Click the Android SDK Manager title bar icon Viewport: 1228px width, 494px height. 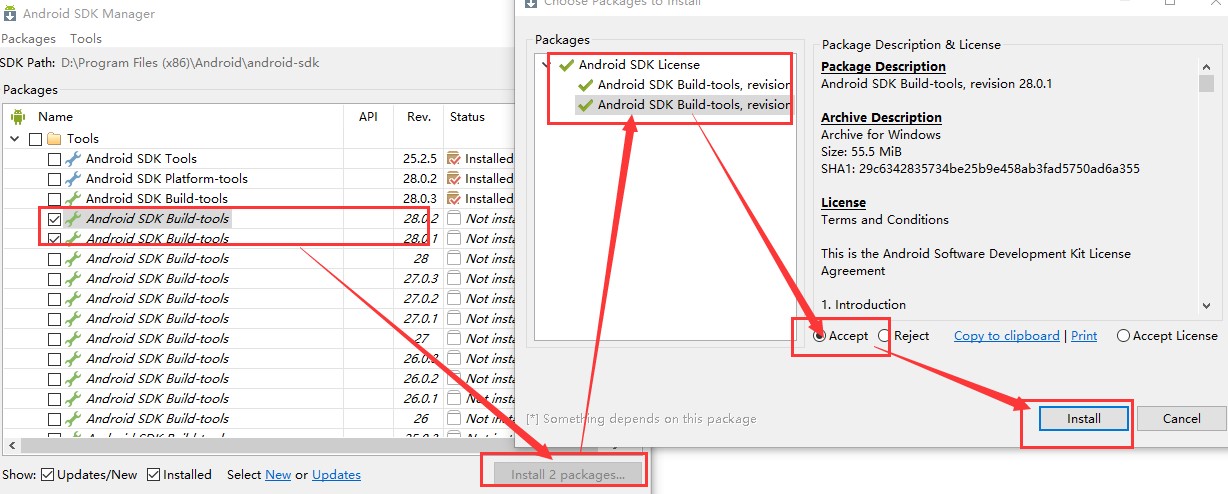click(x=8, y=14)
